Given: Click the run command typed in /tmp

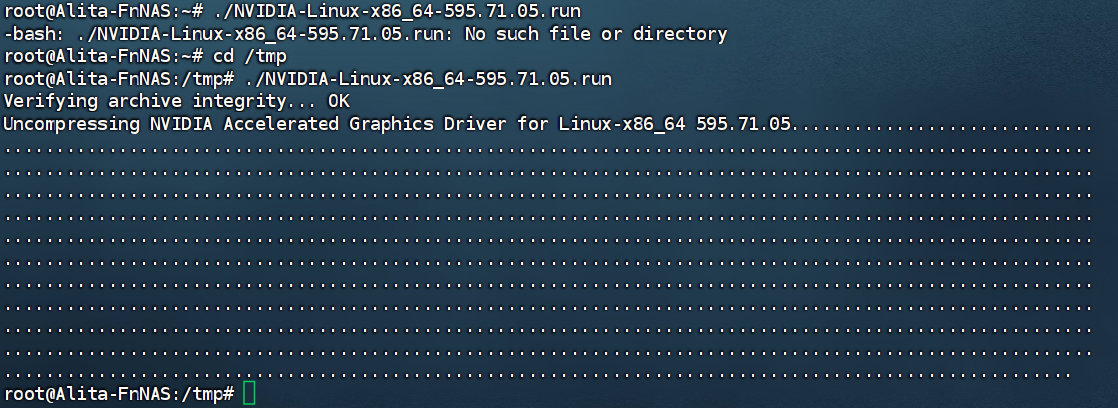Looking at the screenshot, I should pos(429,78).
